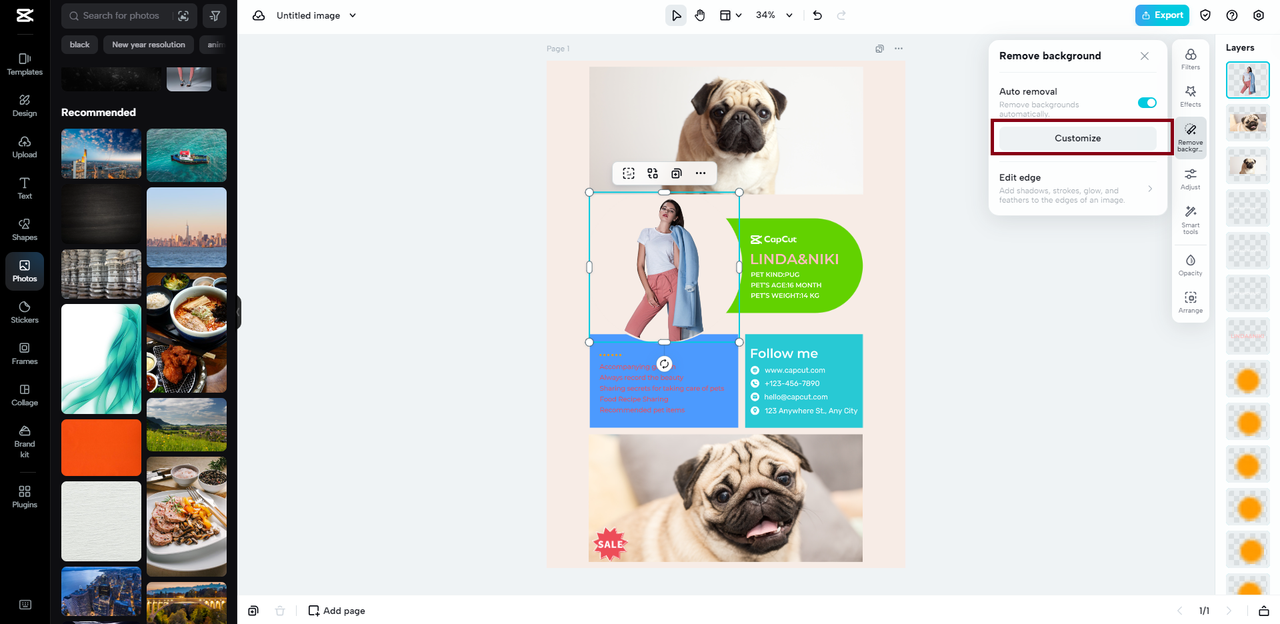Duplicate the selected image from the floating toolbar
Screen dimensions: 1280x624
[676, 173]
